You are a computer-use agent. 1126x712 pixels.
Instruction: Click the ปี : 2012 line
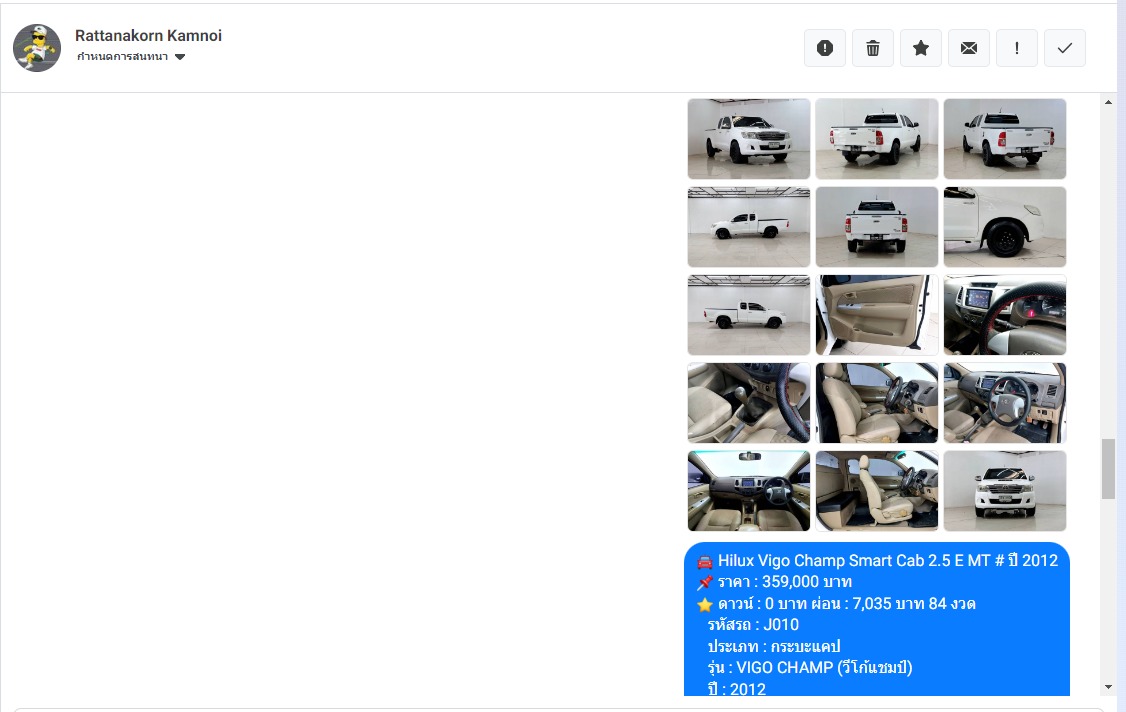[737, 688]
